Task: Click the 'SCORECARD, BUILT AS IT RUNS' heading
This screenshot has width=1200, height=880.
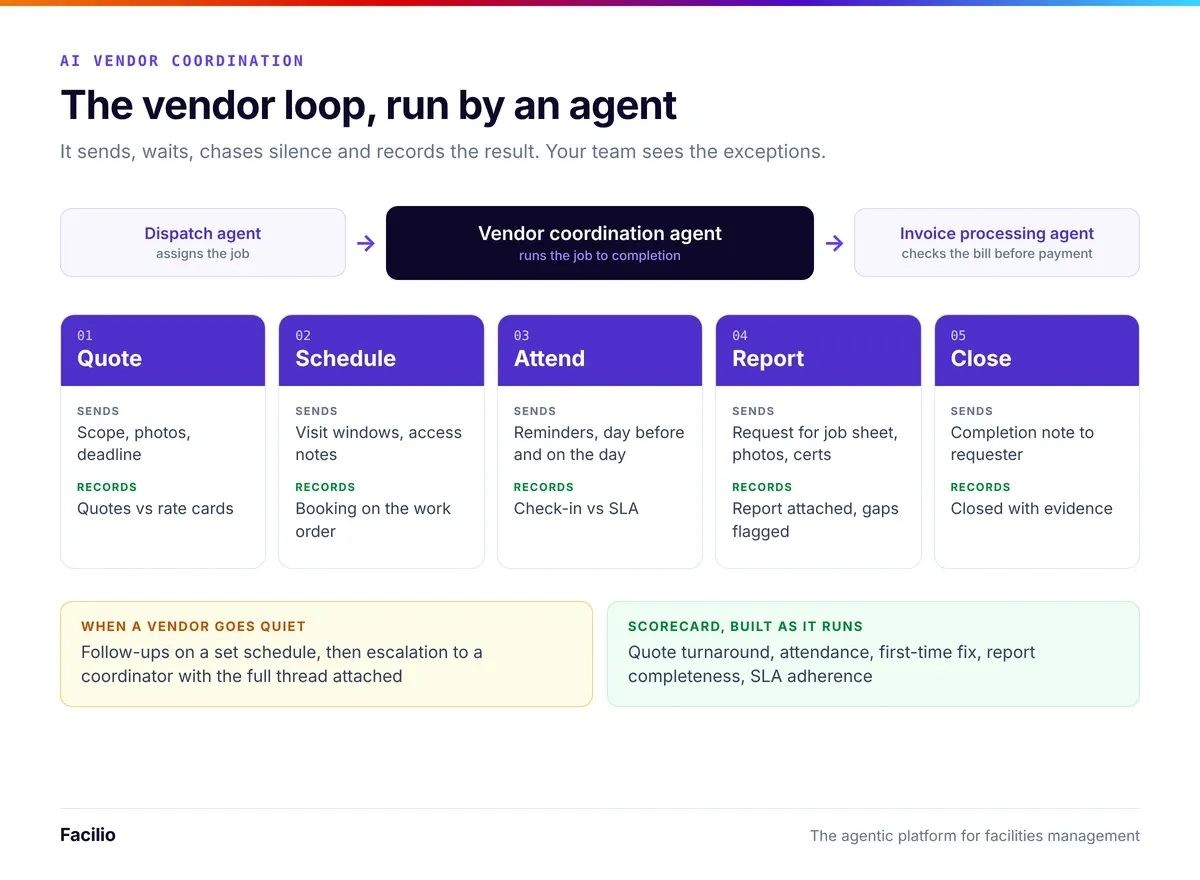Action: 745,626
